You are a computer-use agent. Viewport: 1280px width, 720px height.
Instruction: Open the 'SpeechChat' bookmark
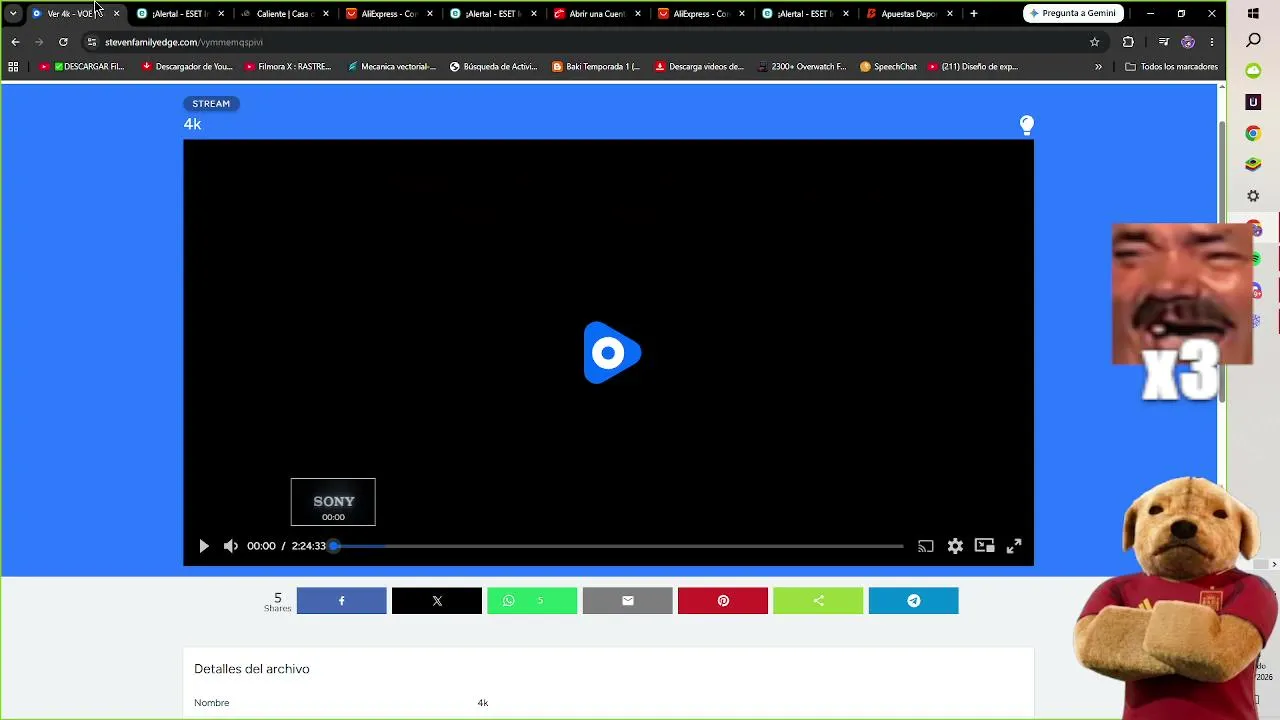pos(888,67)
